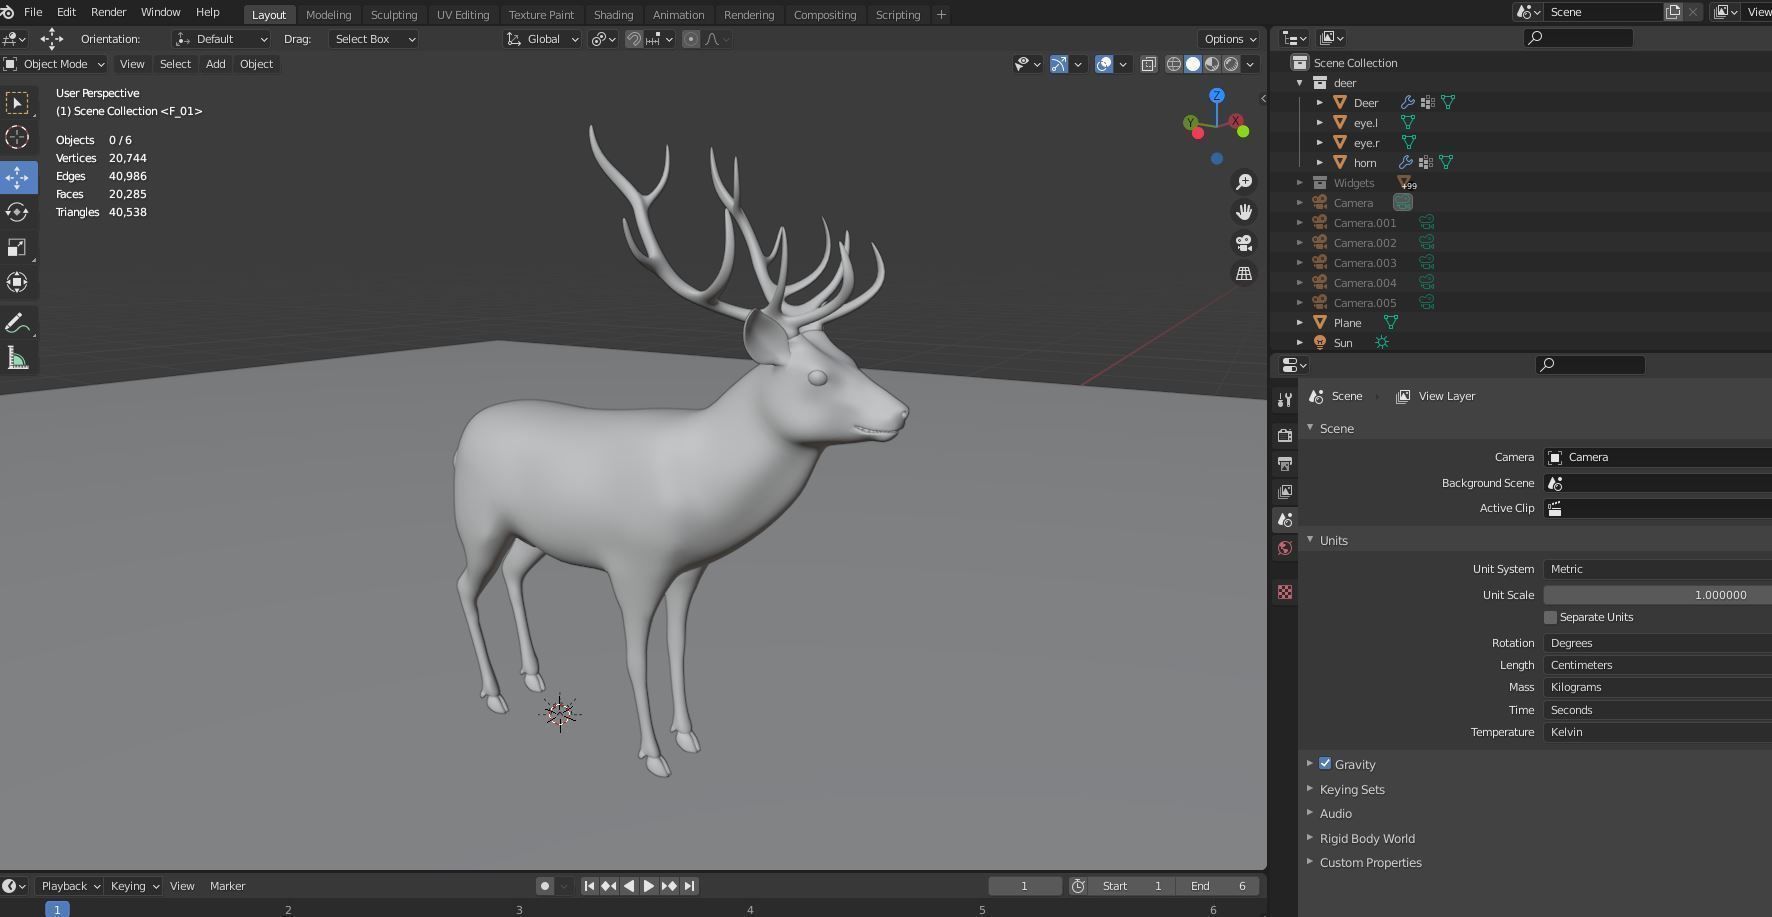This screenshot has width=1772, height=917.
Task: Open the viewport Add menu
Action: point(215,64)
